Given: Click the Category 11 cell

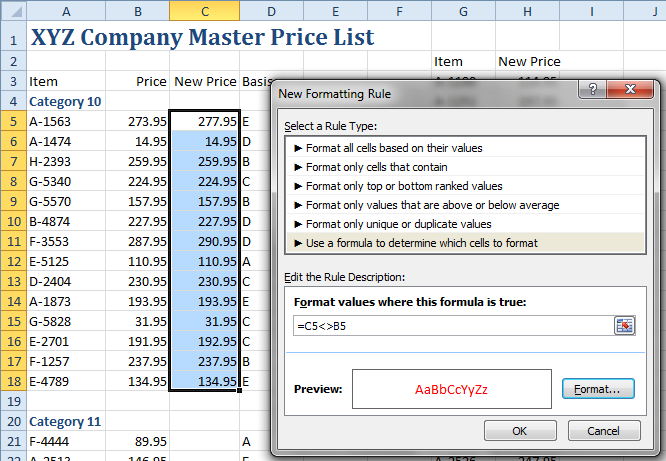Looking at the screenshot, I should (x=65, y=421).
